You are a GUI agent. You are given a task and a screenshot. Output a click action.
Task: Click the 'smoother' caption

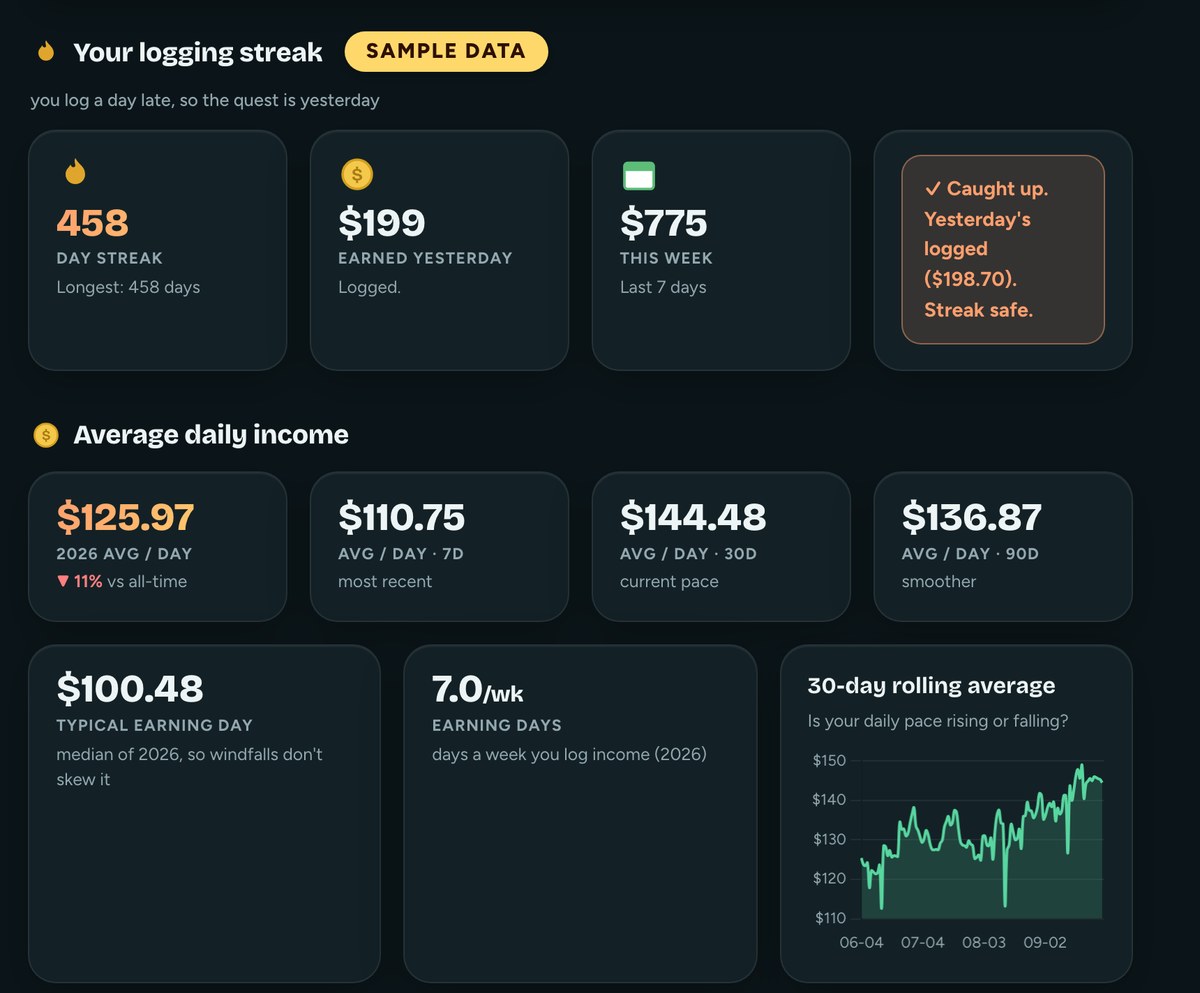tap(939, 581)
